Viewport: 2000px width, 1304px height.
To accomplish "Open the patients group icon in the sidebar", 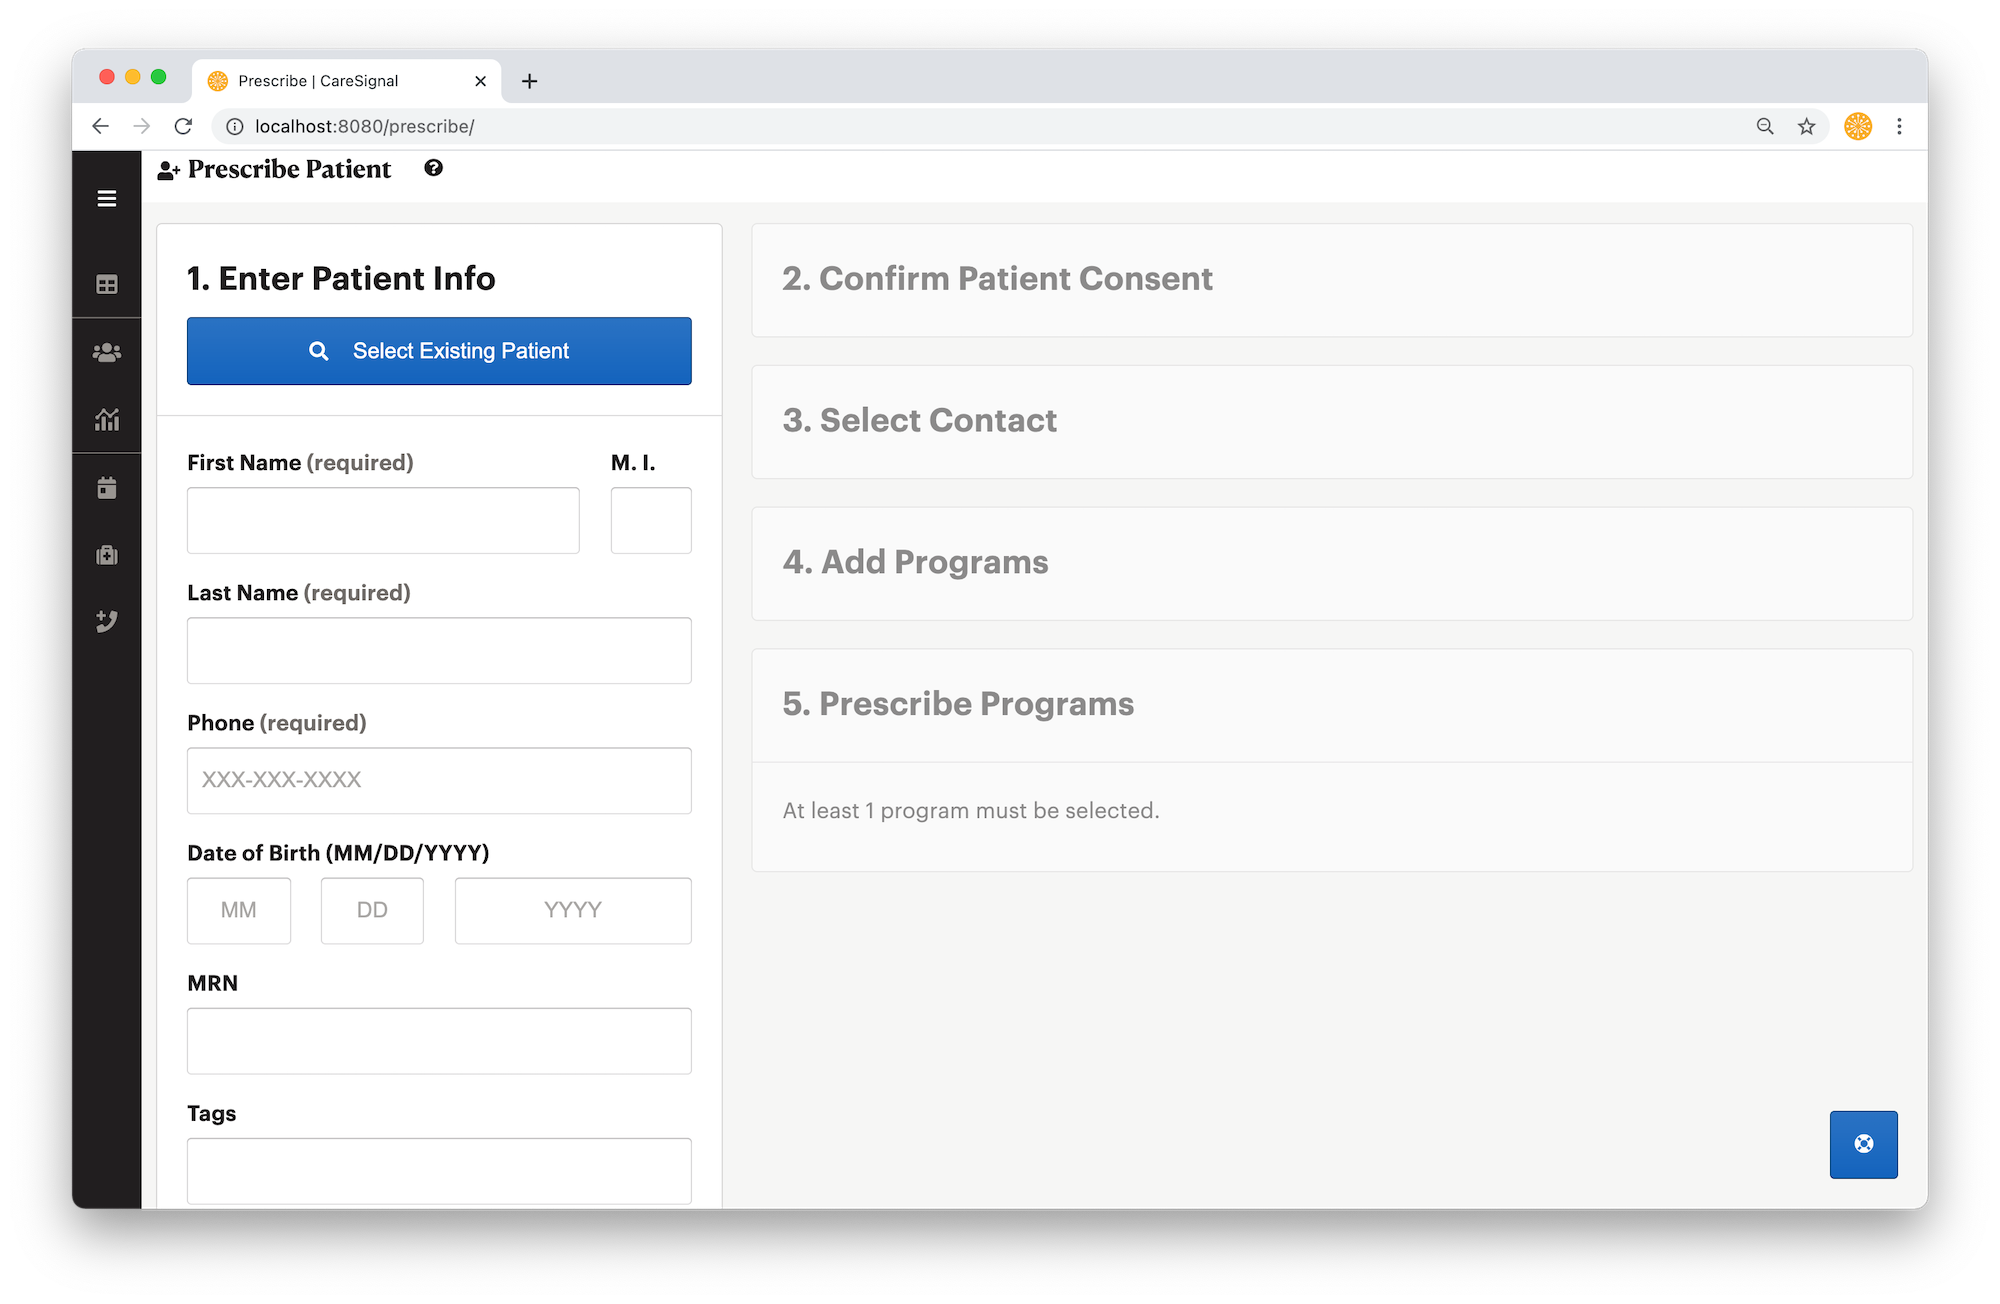I will [x=107, y=352].
